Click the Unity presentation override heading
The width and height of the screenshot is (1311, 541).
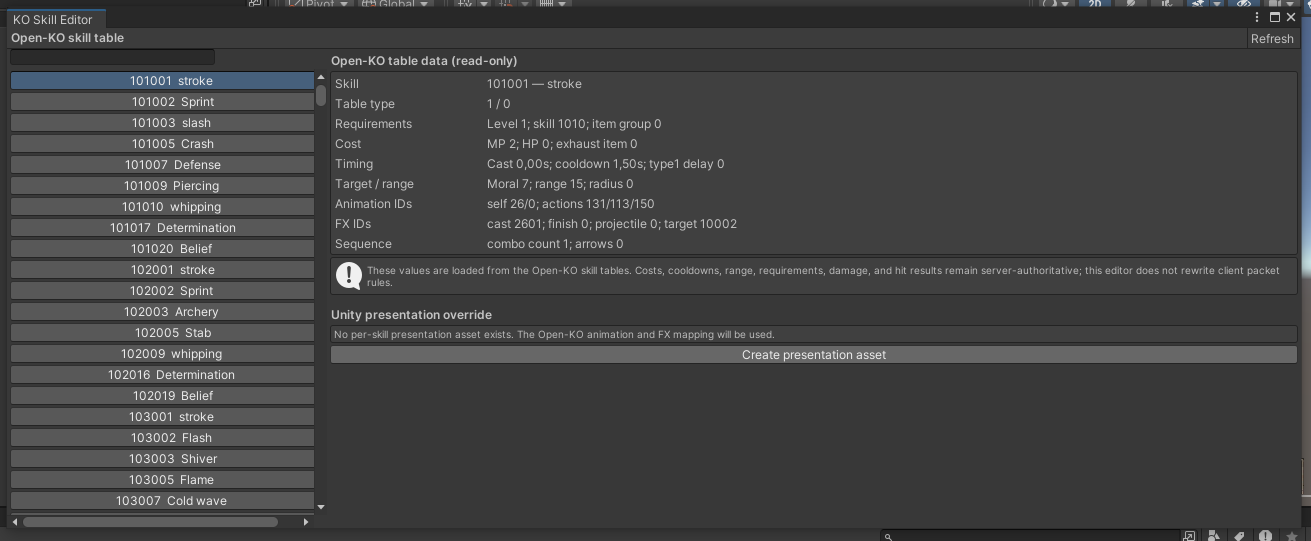pos(412,315)
